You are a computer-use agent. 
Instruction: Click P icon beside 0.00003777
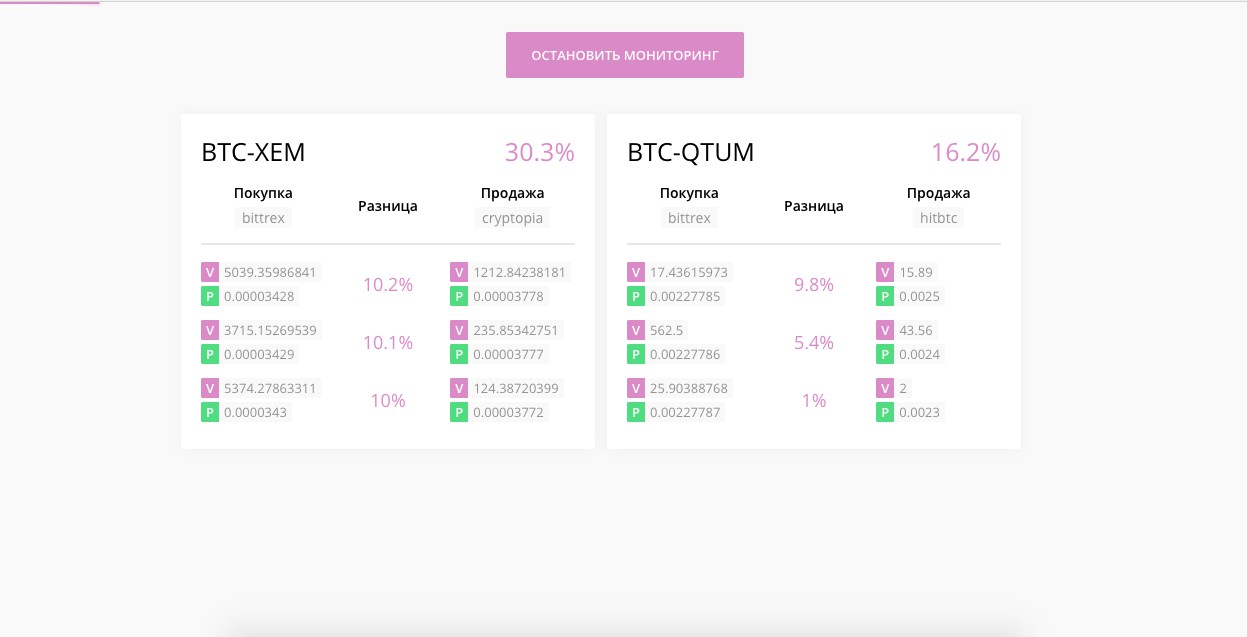tap(459, 354)
